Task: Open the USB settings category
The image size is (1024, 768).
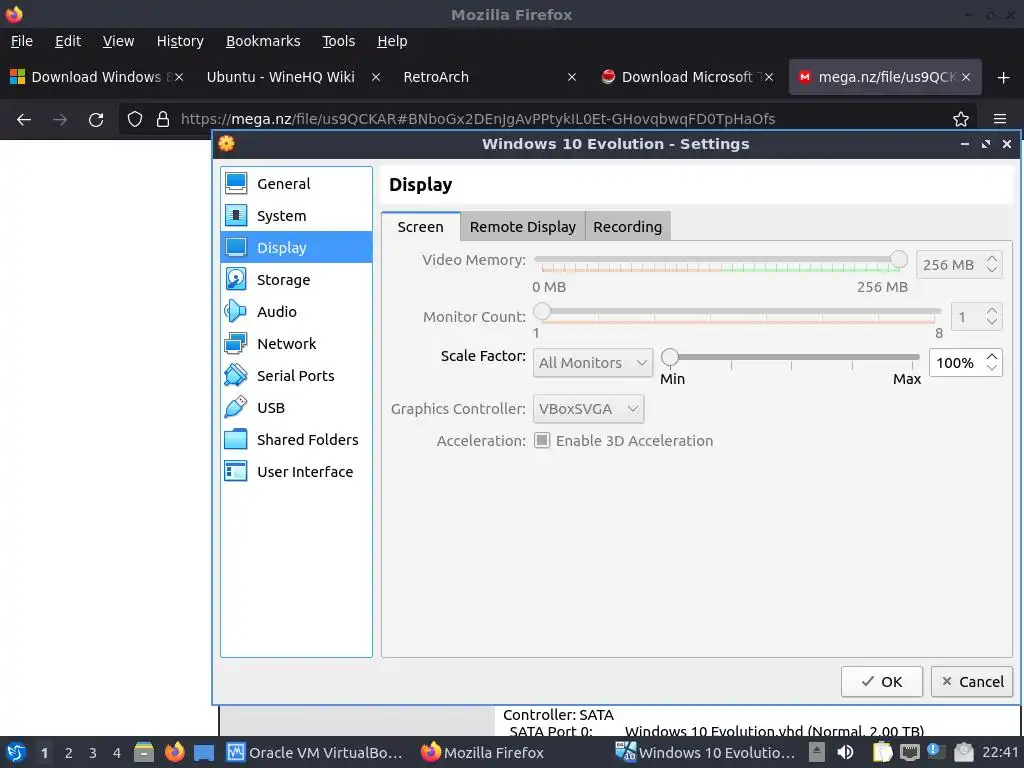Action: click(x=296, y=408)
